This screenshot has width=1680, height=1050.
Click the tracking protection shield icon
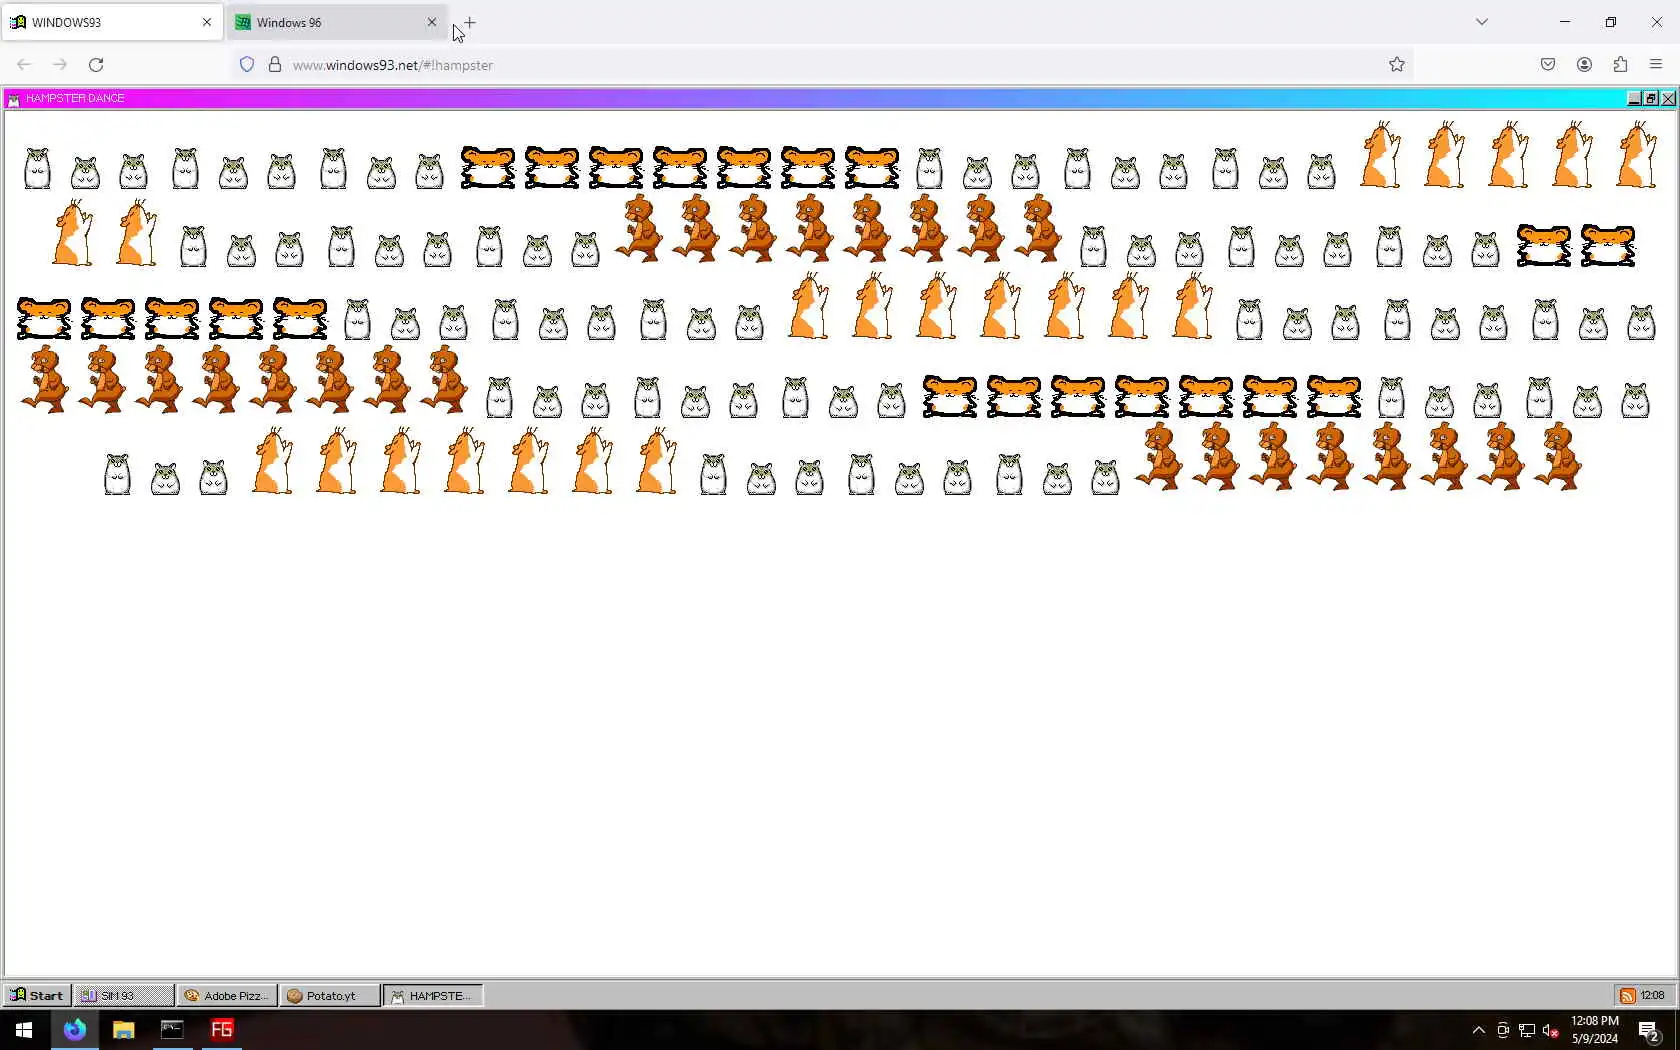pyautogui.click(x=247, y=64)
